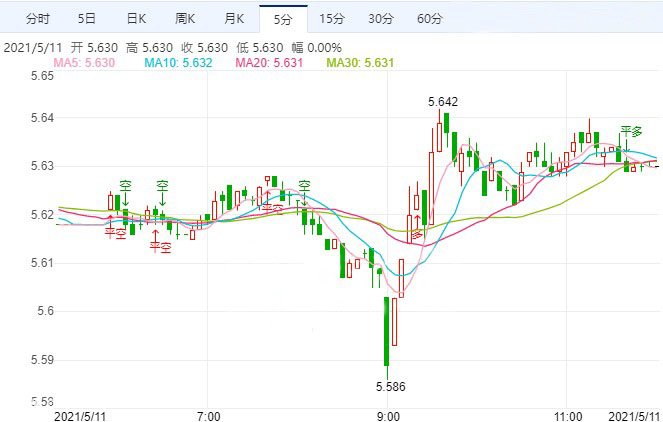Screen dimensions: 663x422
Task: Click the pink MA5 legend label
Action: tap(84, 63)
